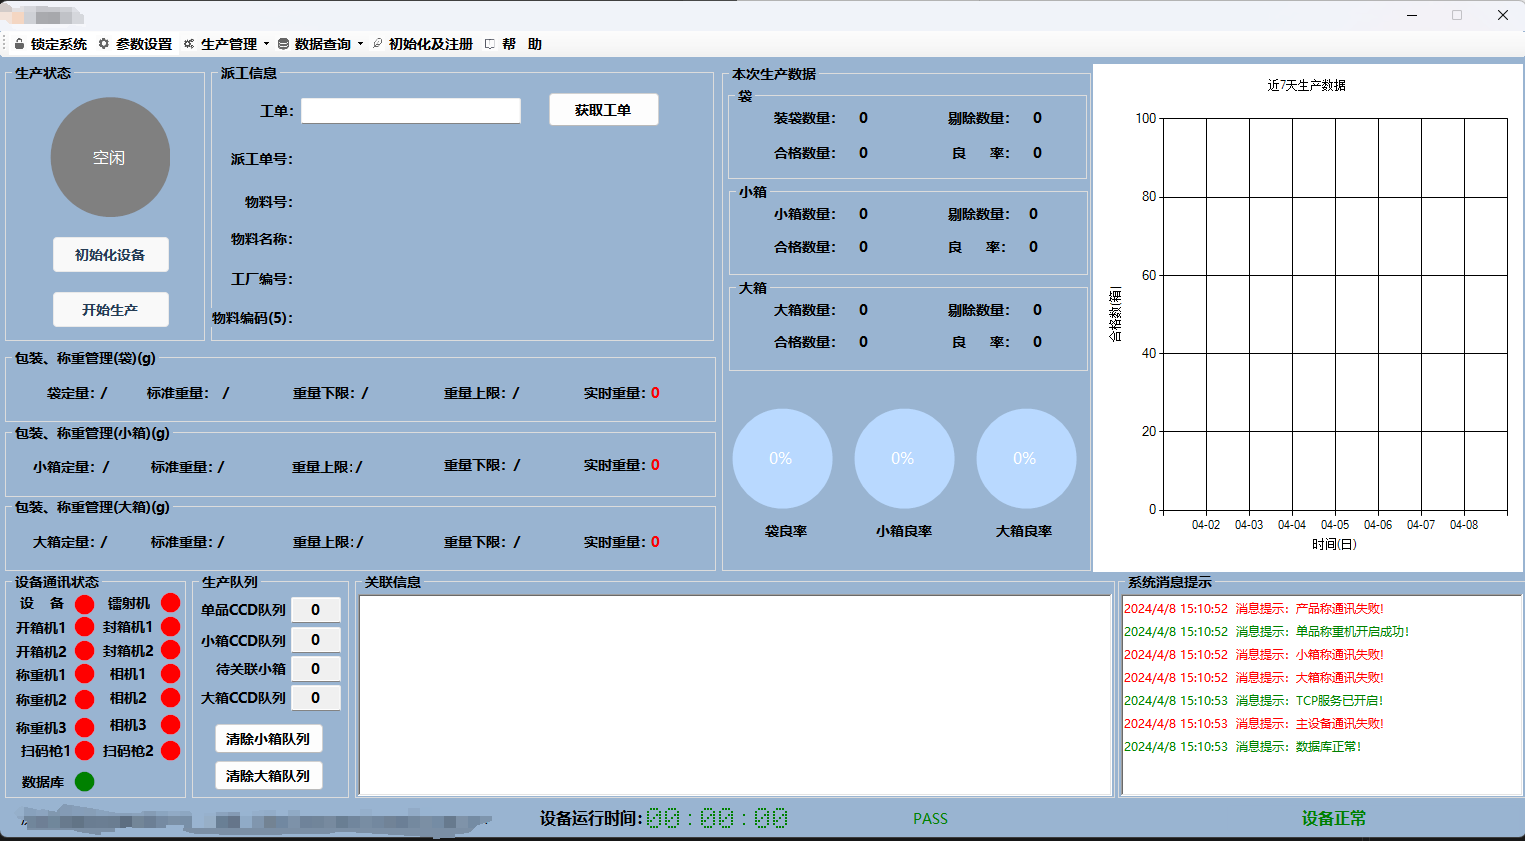The image size is (1525, 841).
Task: Click the red status light for 开箱机2
Action: tap(85, 651)
